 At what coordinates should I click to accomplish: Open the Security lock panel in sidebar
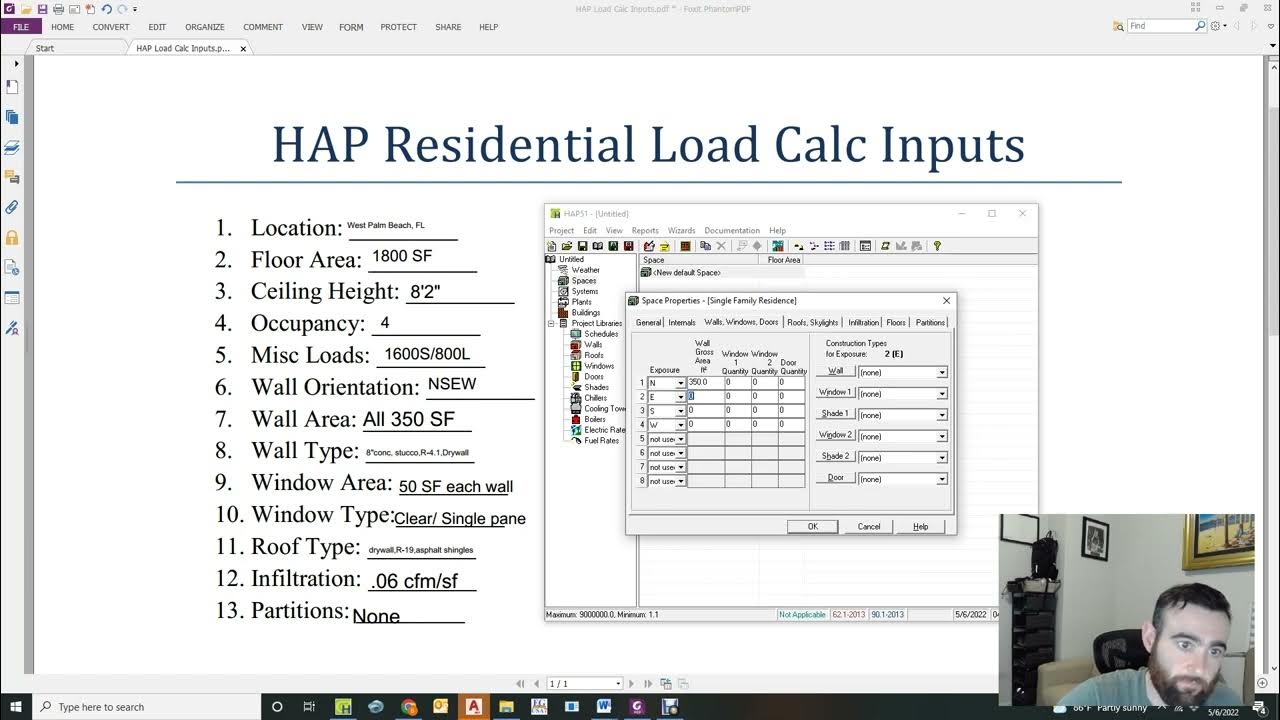pyautogui.click(x=12, y=237)
